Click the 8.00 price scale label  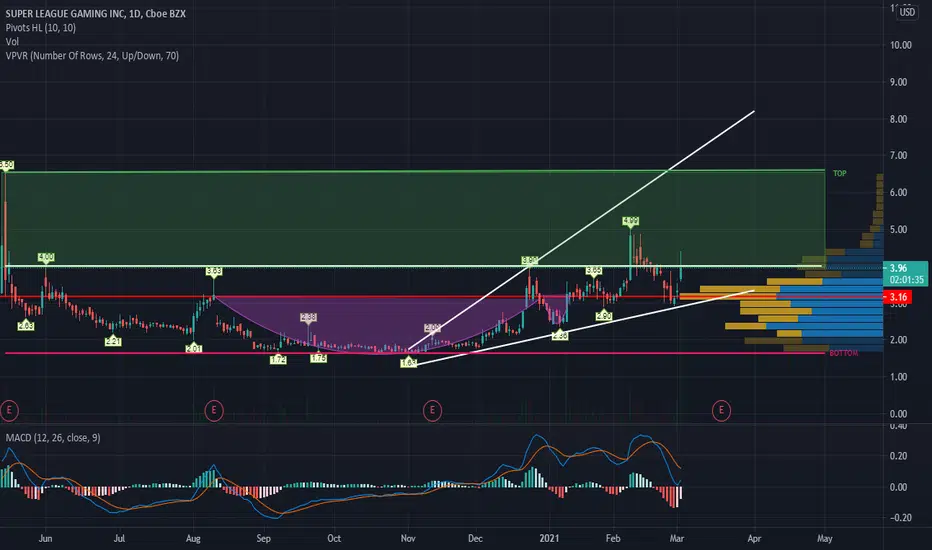click(x=898, y=119)
